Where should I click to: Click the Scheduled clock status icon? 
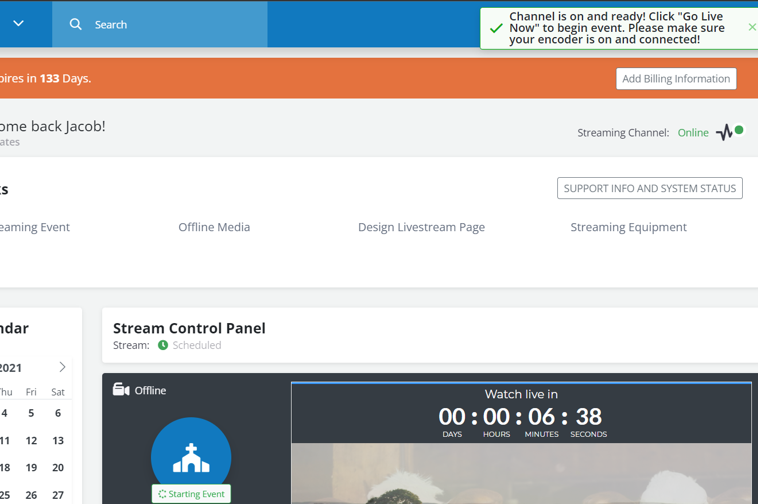click(163, 345)
